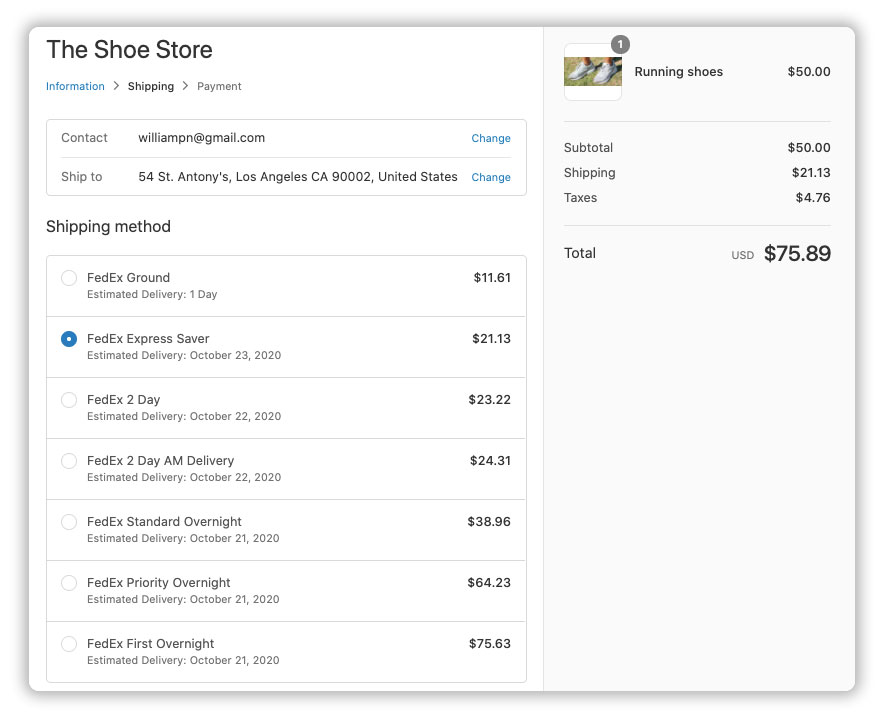Click the Shipping breadcrumb step
881x716 pixels.
tap(151, 86)
